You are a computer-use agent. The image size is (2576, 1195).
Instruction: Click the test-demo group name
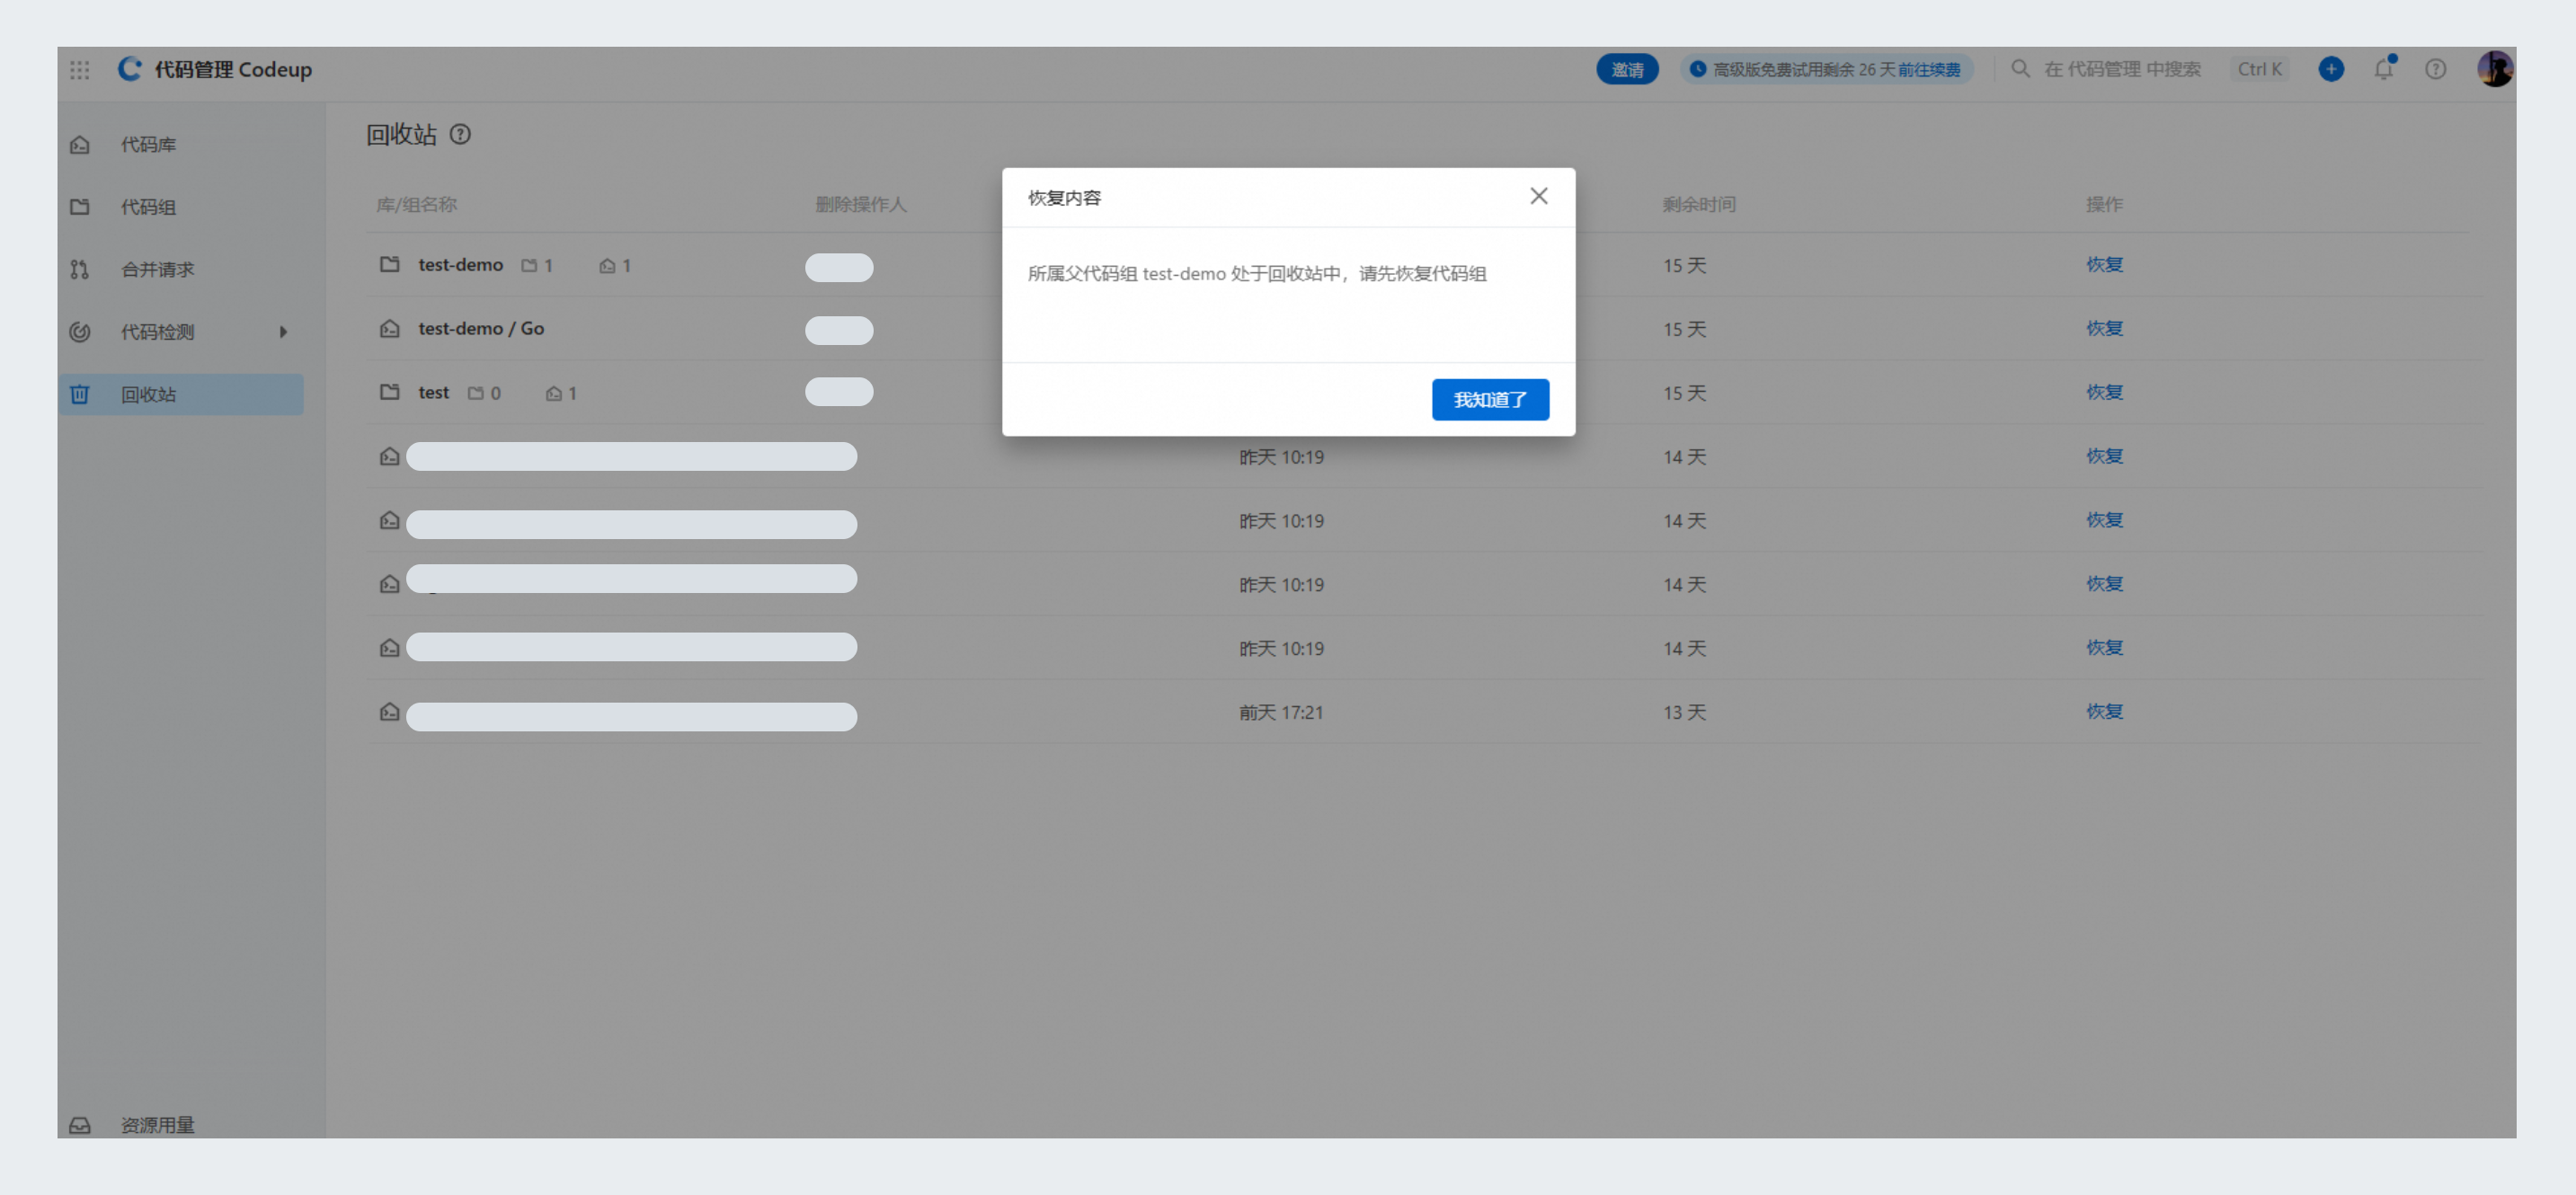460,264
